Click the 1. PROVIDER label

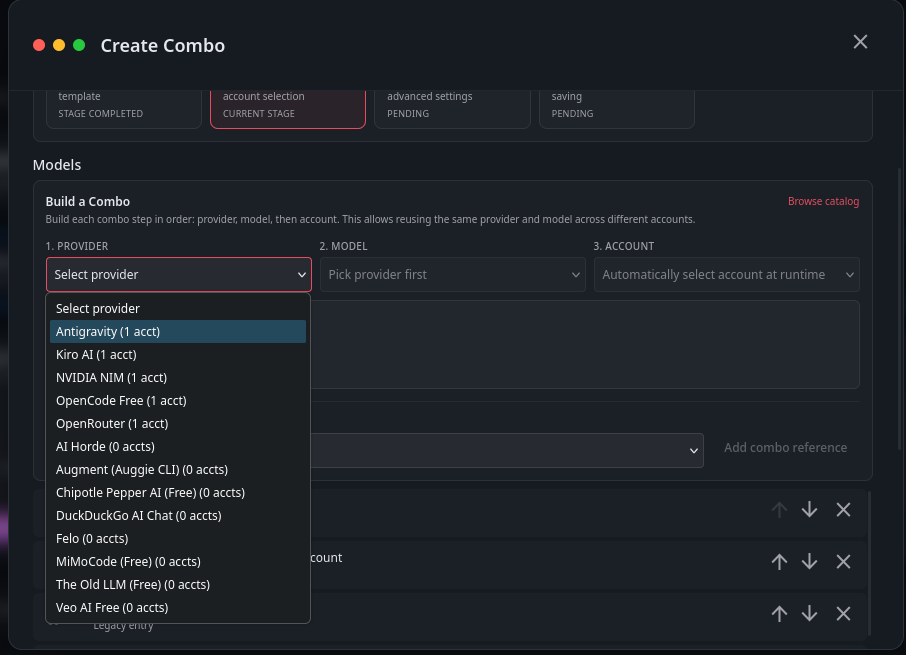77,246
